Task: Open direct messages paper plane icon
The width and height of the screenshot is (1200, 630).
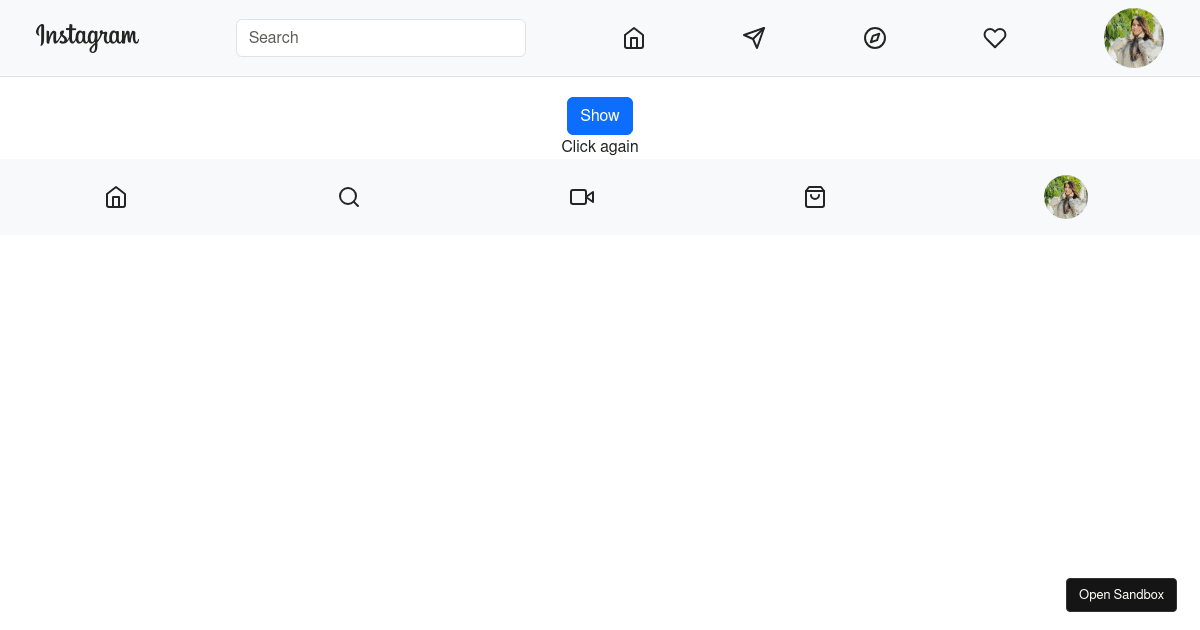Action: pos(754,38)
